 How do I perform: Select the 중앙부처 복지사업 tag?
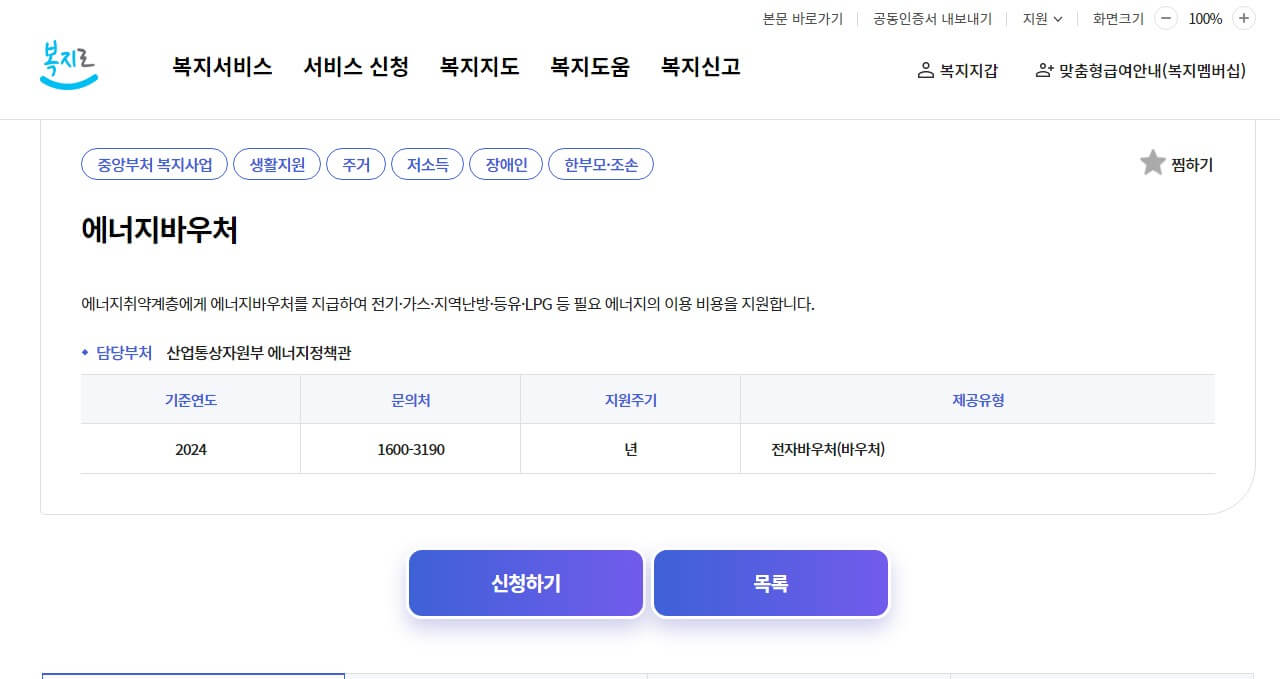point(153,164)
